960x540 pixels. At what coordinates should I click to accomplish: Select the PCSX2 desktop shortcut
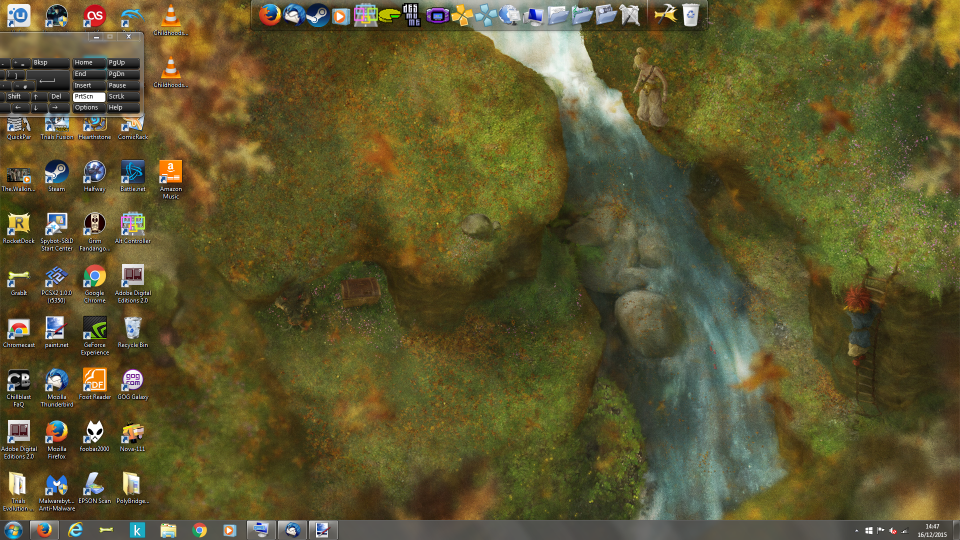(x=56, y=283)
